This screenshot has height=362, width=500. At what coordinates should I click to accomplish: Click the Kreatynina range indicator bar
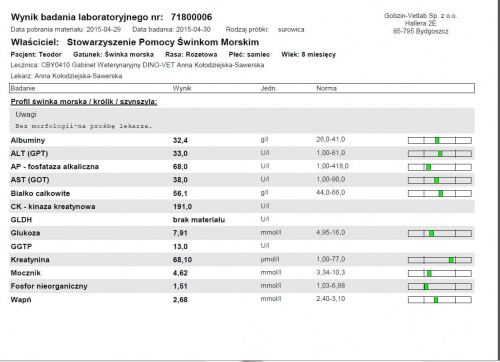(440, 260)
